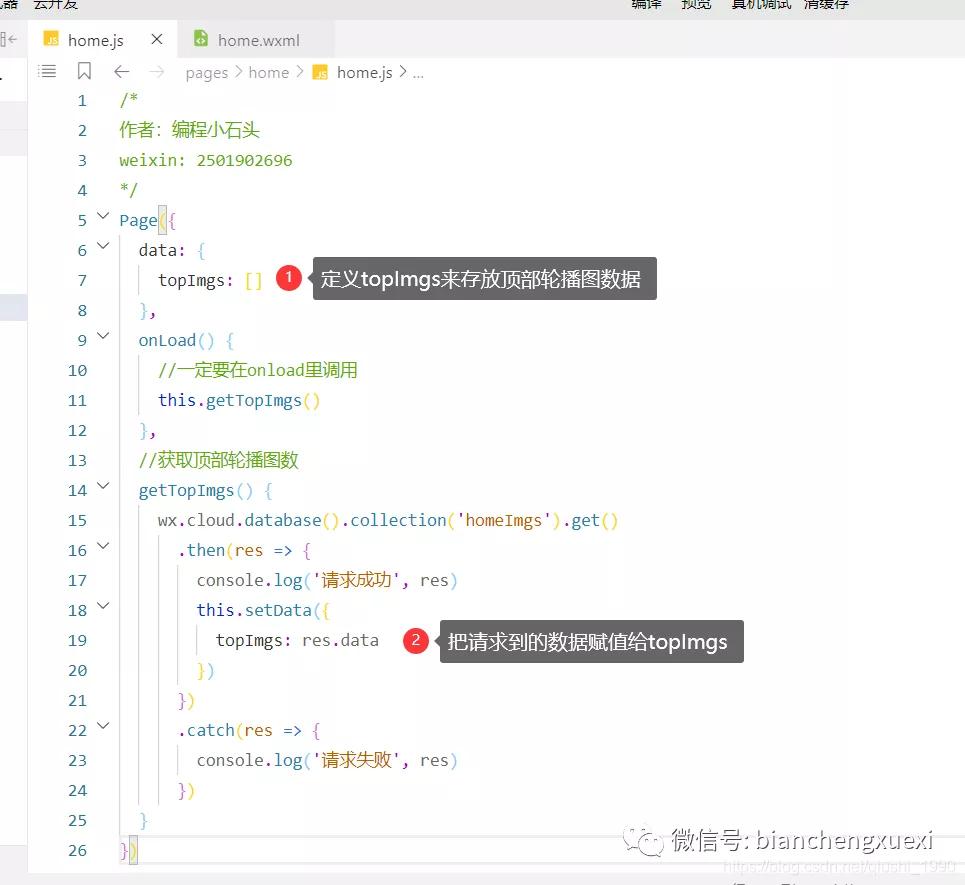965x885 pixels.
Task: Click the breadcrumb ellipsis after home.js
Action: tap(418, 72)
